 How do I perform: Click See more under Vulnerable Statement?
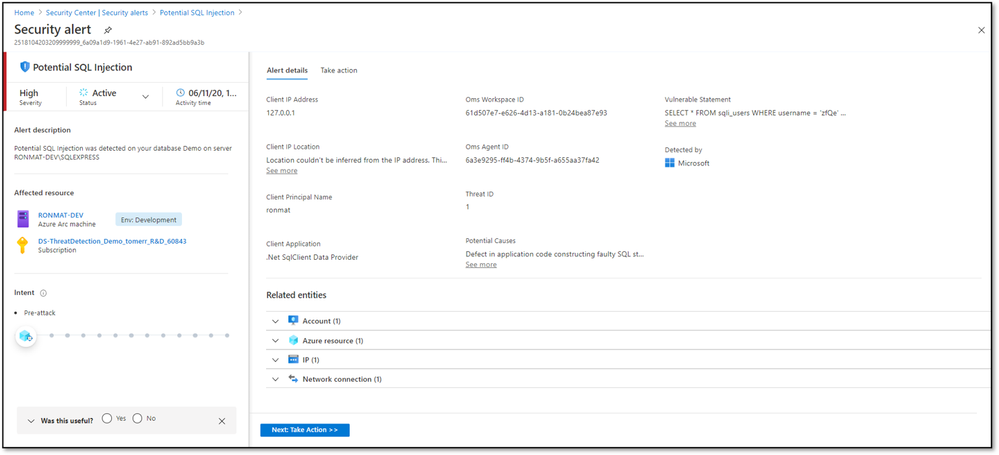tap(680, 124)
